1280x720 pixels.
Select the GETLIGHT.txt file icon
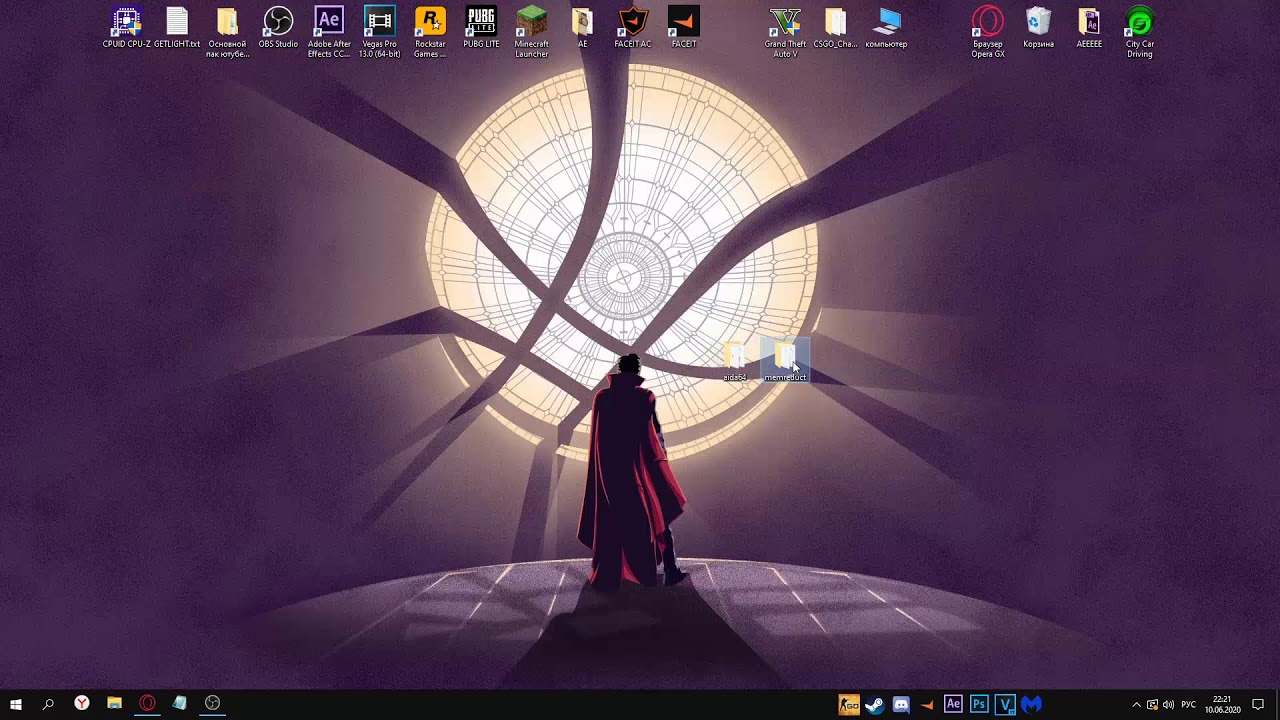click(x=177, y=28)
